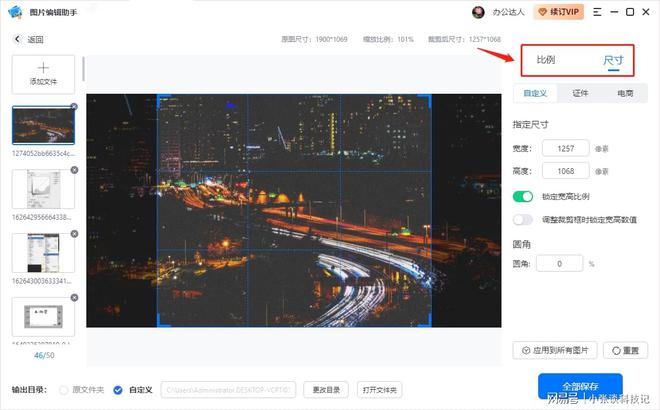The image size is (660, 410).
Task: Click 打开文件夹 open folder button
Action: (380, 390)
